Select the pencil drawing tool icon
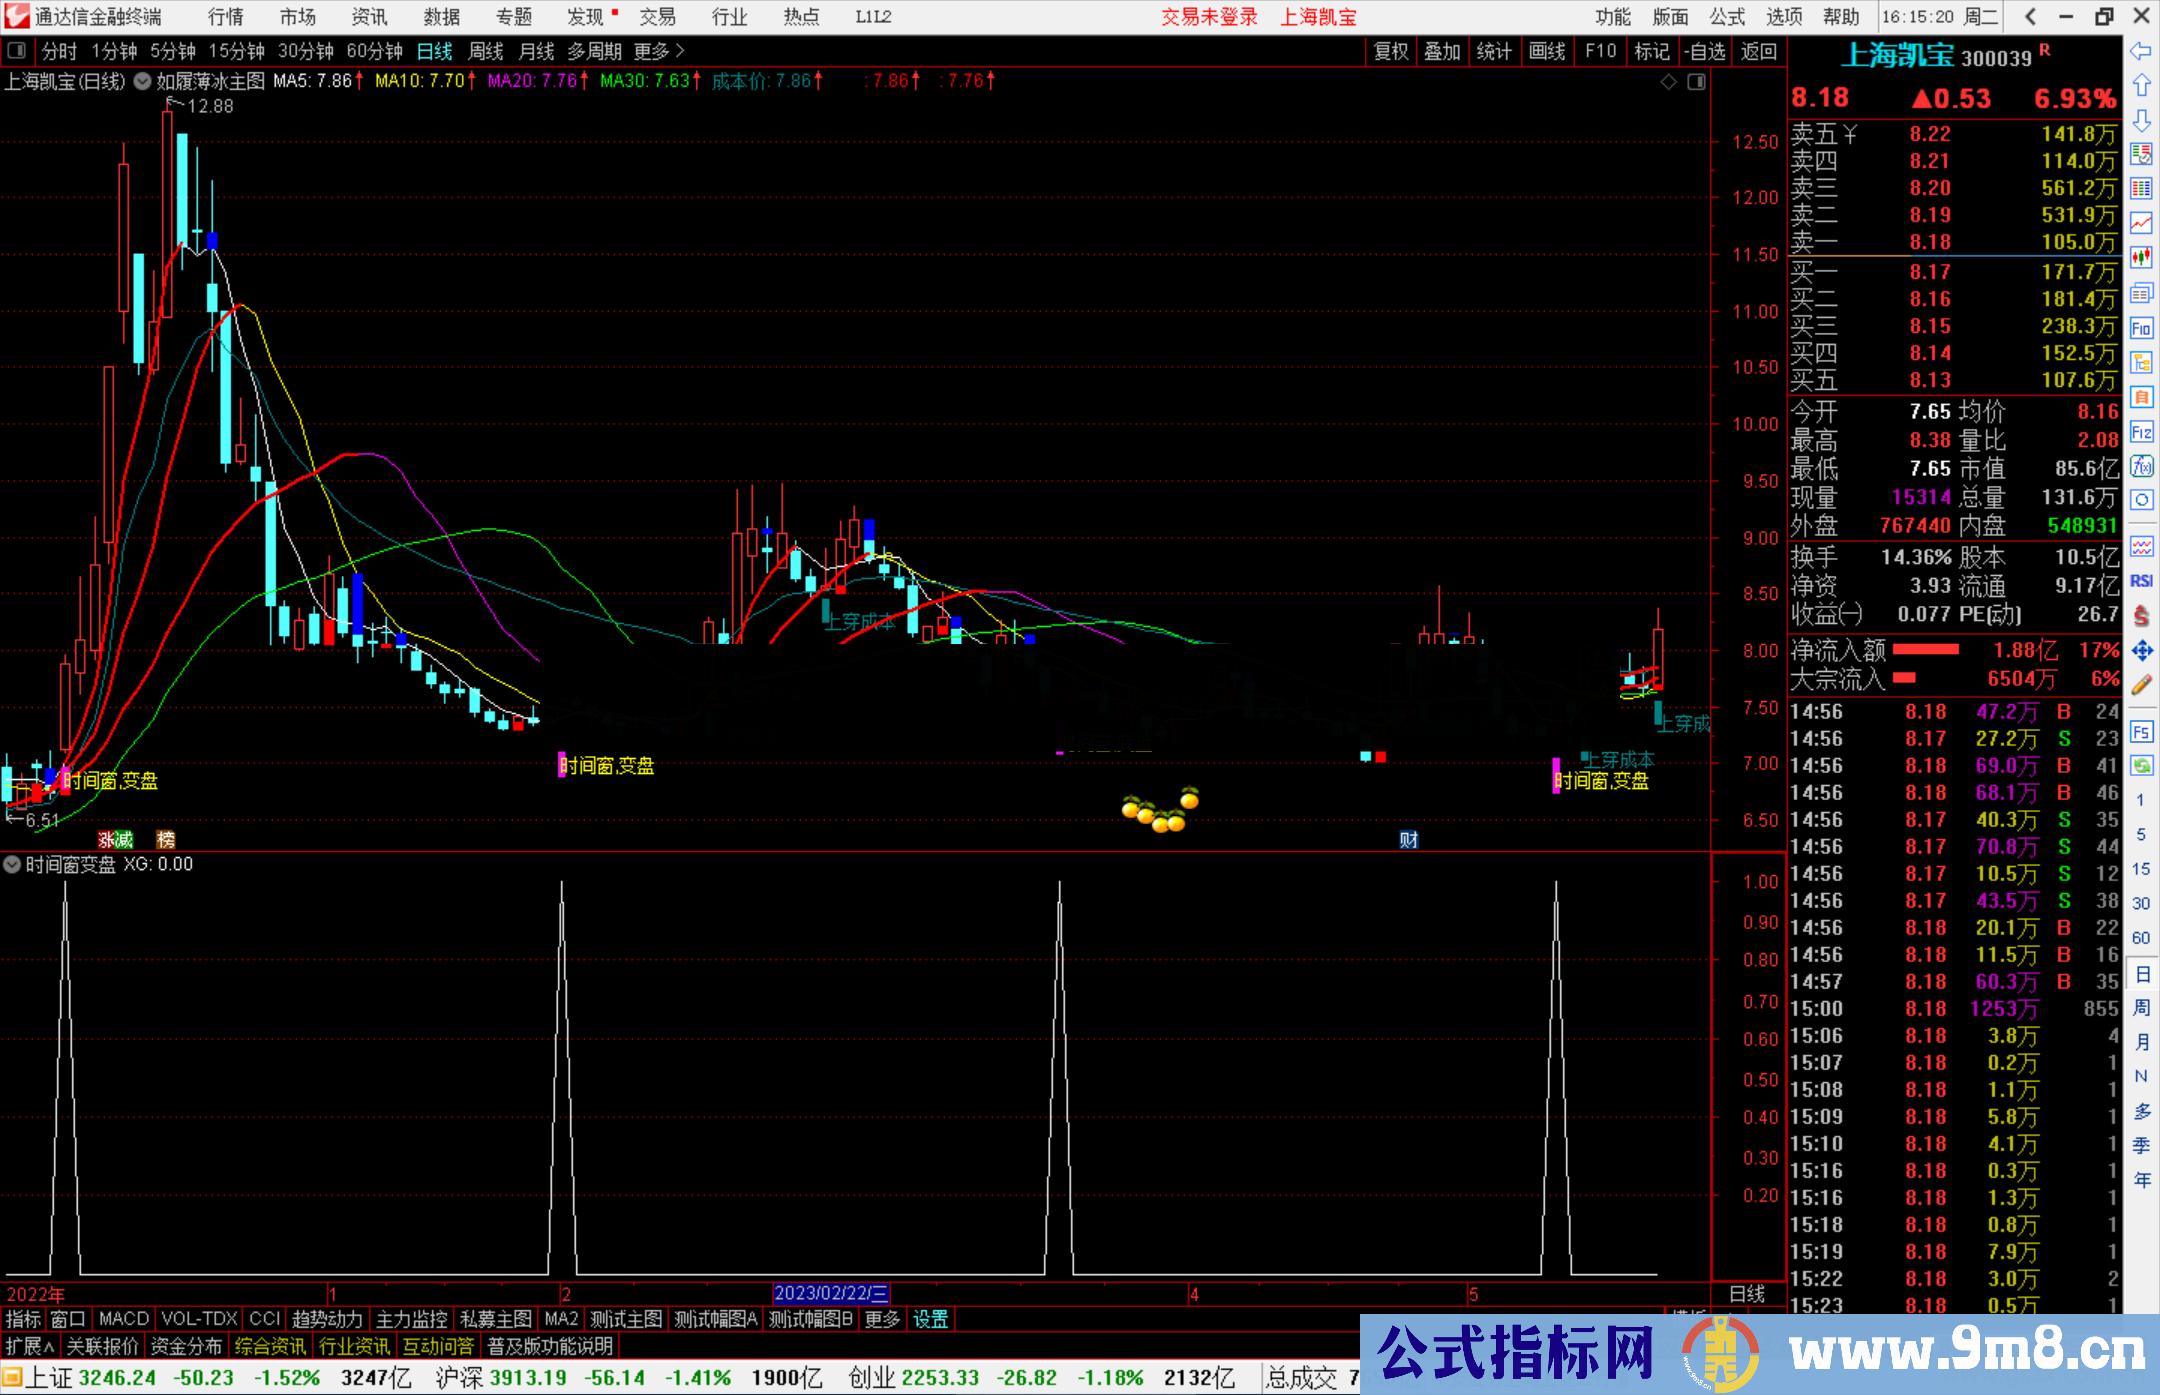This screenshot has height=1395, width=2160. [x=2141, y=685]
